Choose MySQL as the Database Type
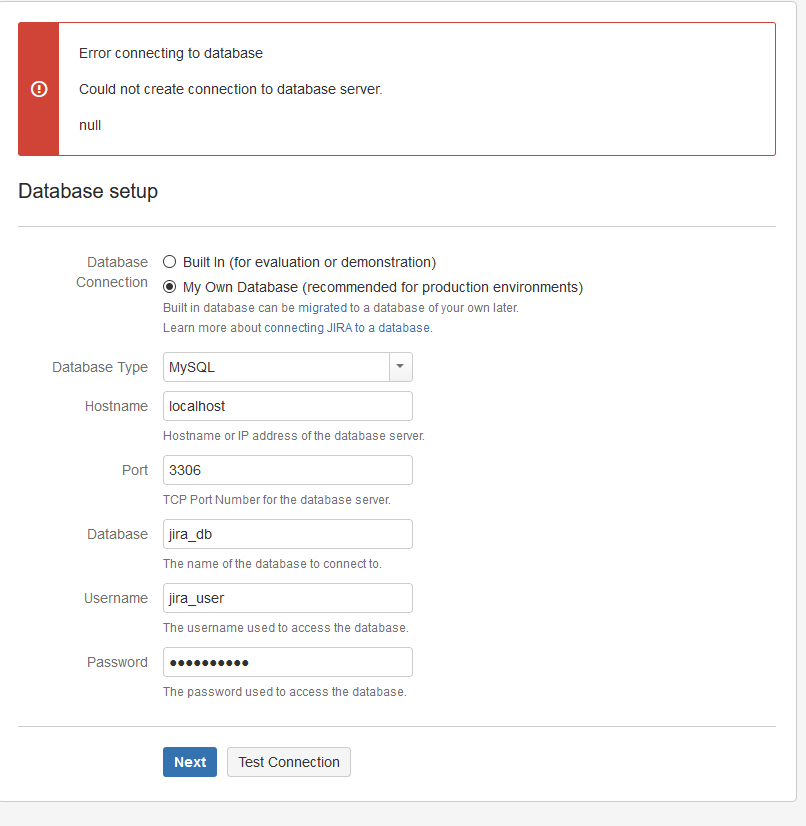 tap(280, 367)
